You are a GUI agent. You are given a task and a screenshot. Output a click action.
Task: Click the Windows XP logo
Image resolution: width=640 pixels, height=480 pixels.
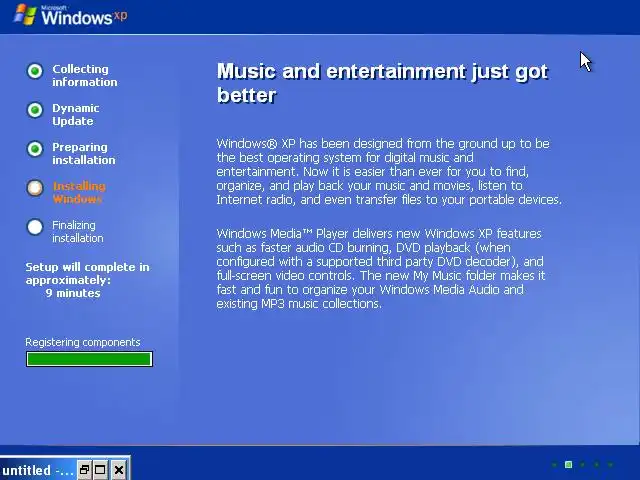pos(71,15)
